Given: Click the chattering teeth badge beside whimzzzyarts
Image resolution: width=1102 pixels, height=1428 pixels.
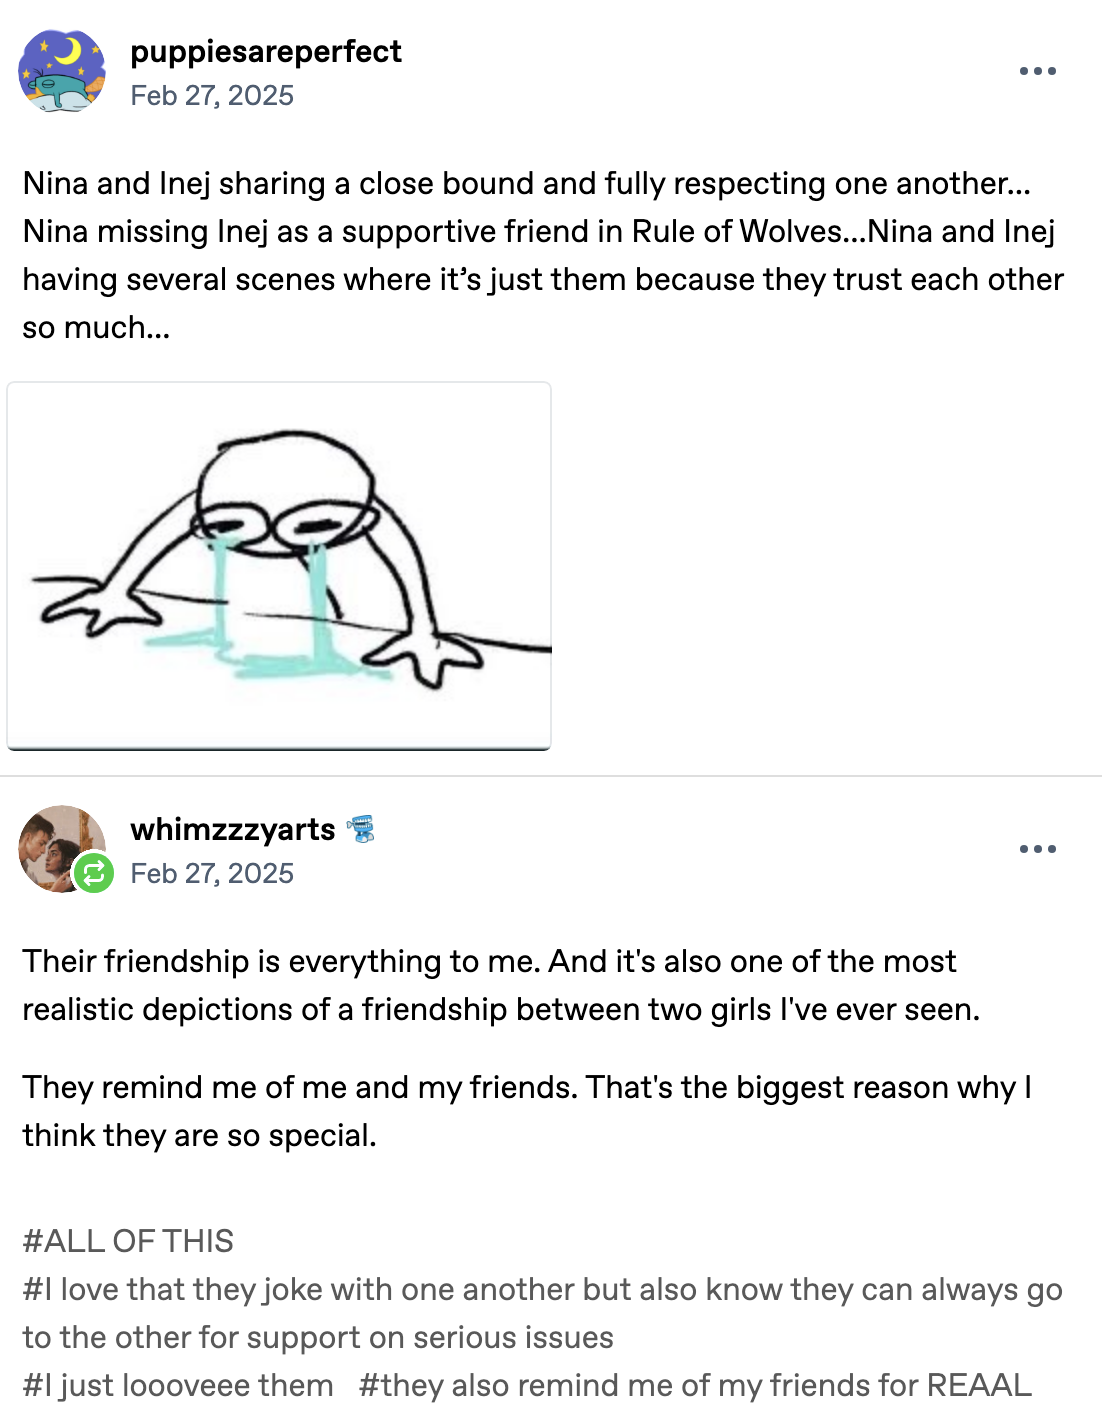Looking at the screenshot, I should (360, 829).
